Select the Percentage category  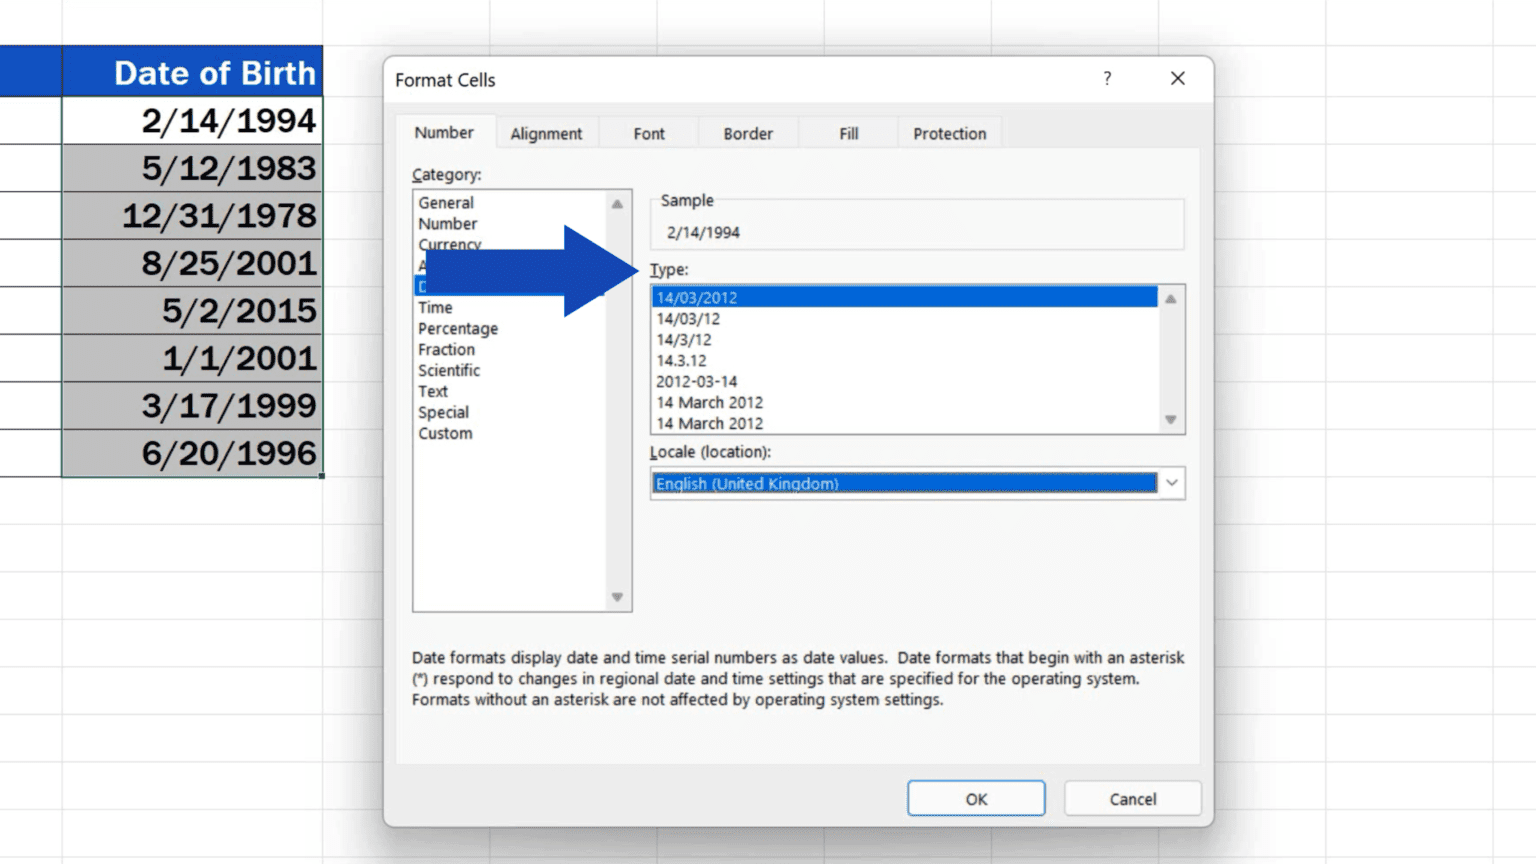[x=458, y=328]
